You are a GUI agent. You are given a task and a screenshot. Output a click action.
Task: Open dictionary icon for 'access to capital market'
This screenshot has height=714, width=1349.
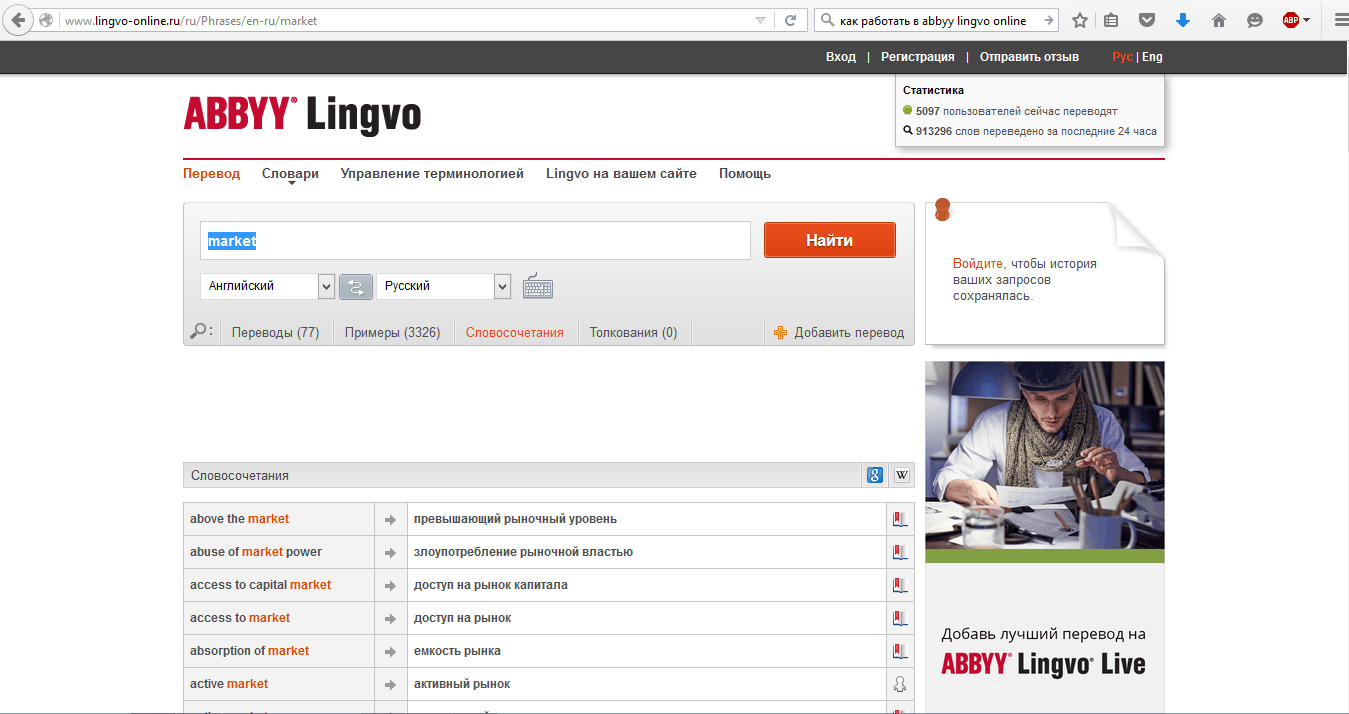tap(900, 585)
